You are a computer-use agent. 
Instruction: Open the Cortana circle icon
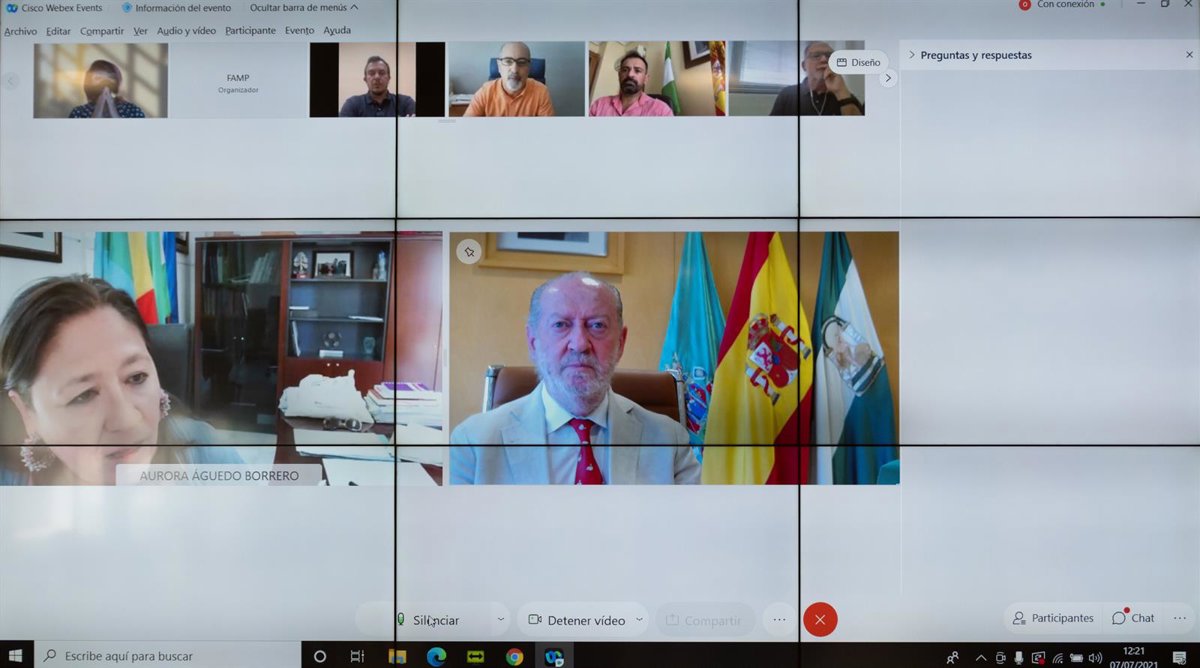[320, 657]
